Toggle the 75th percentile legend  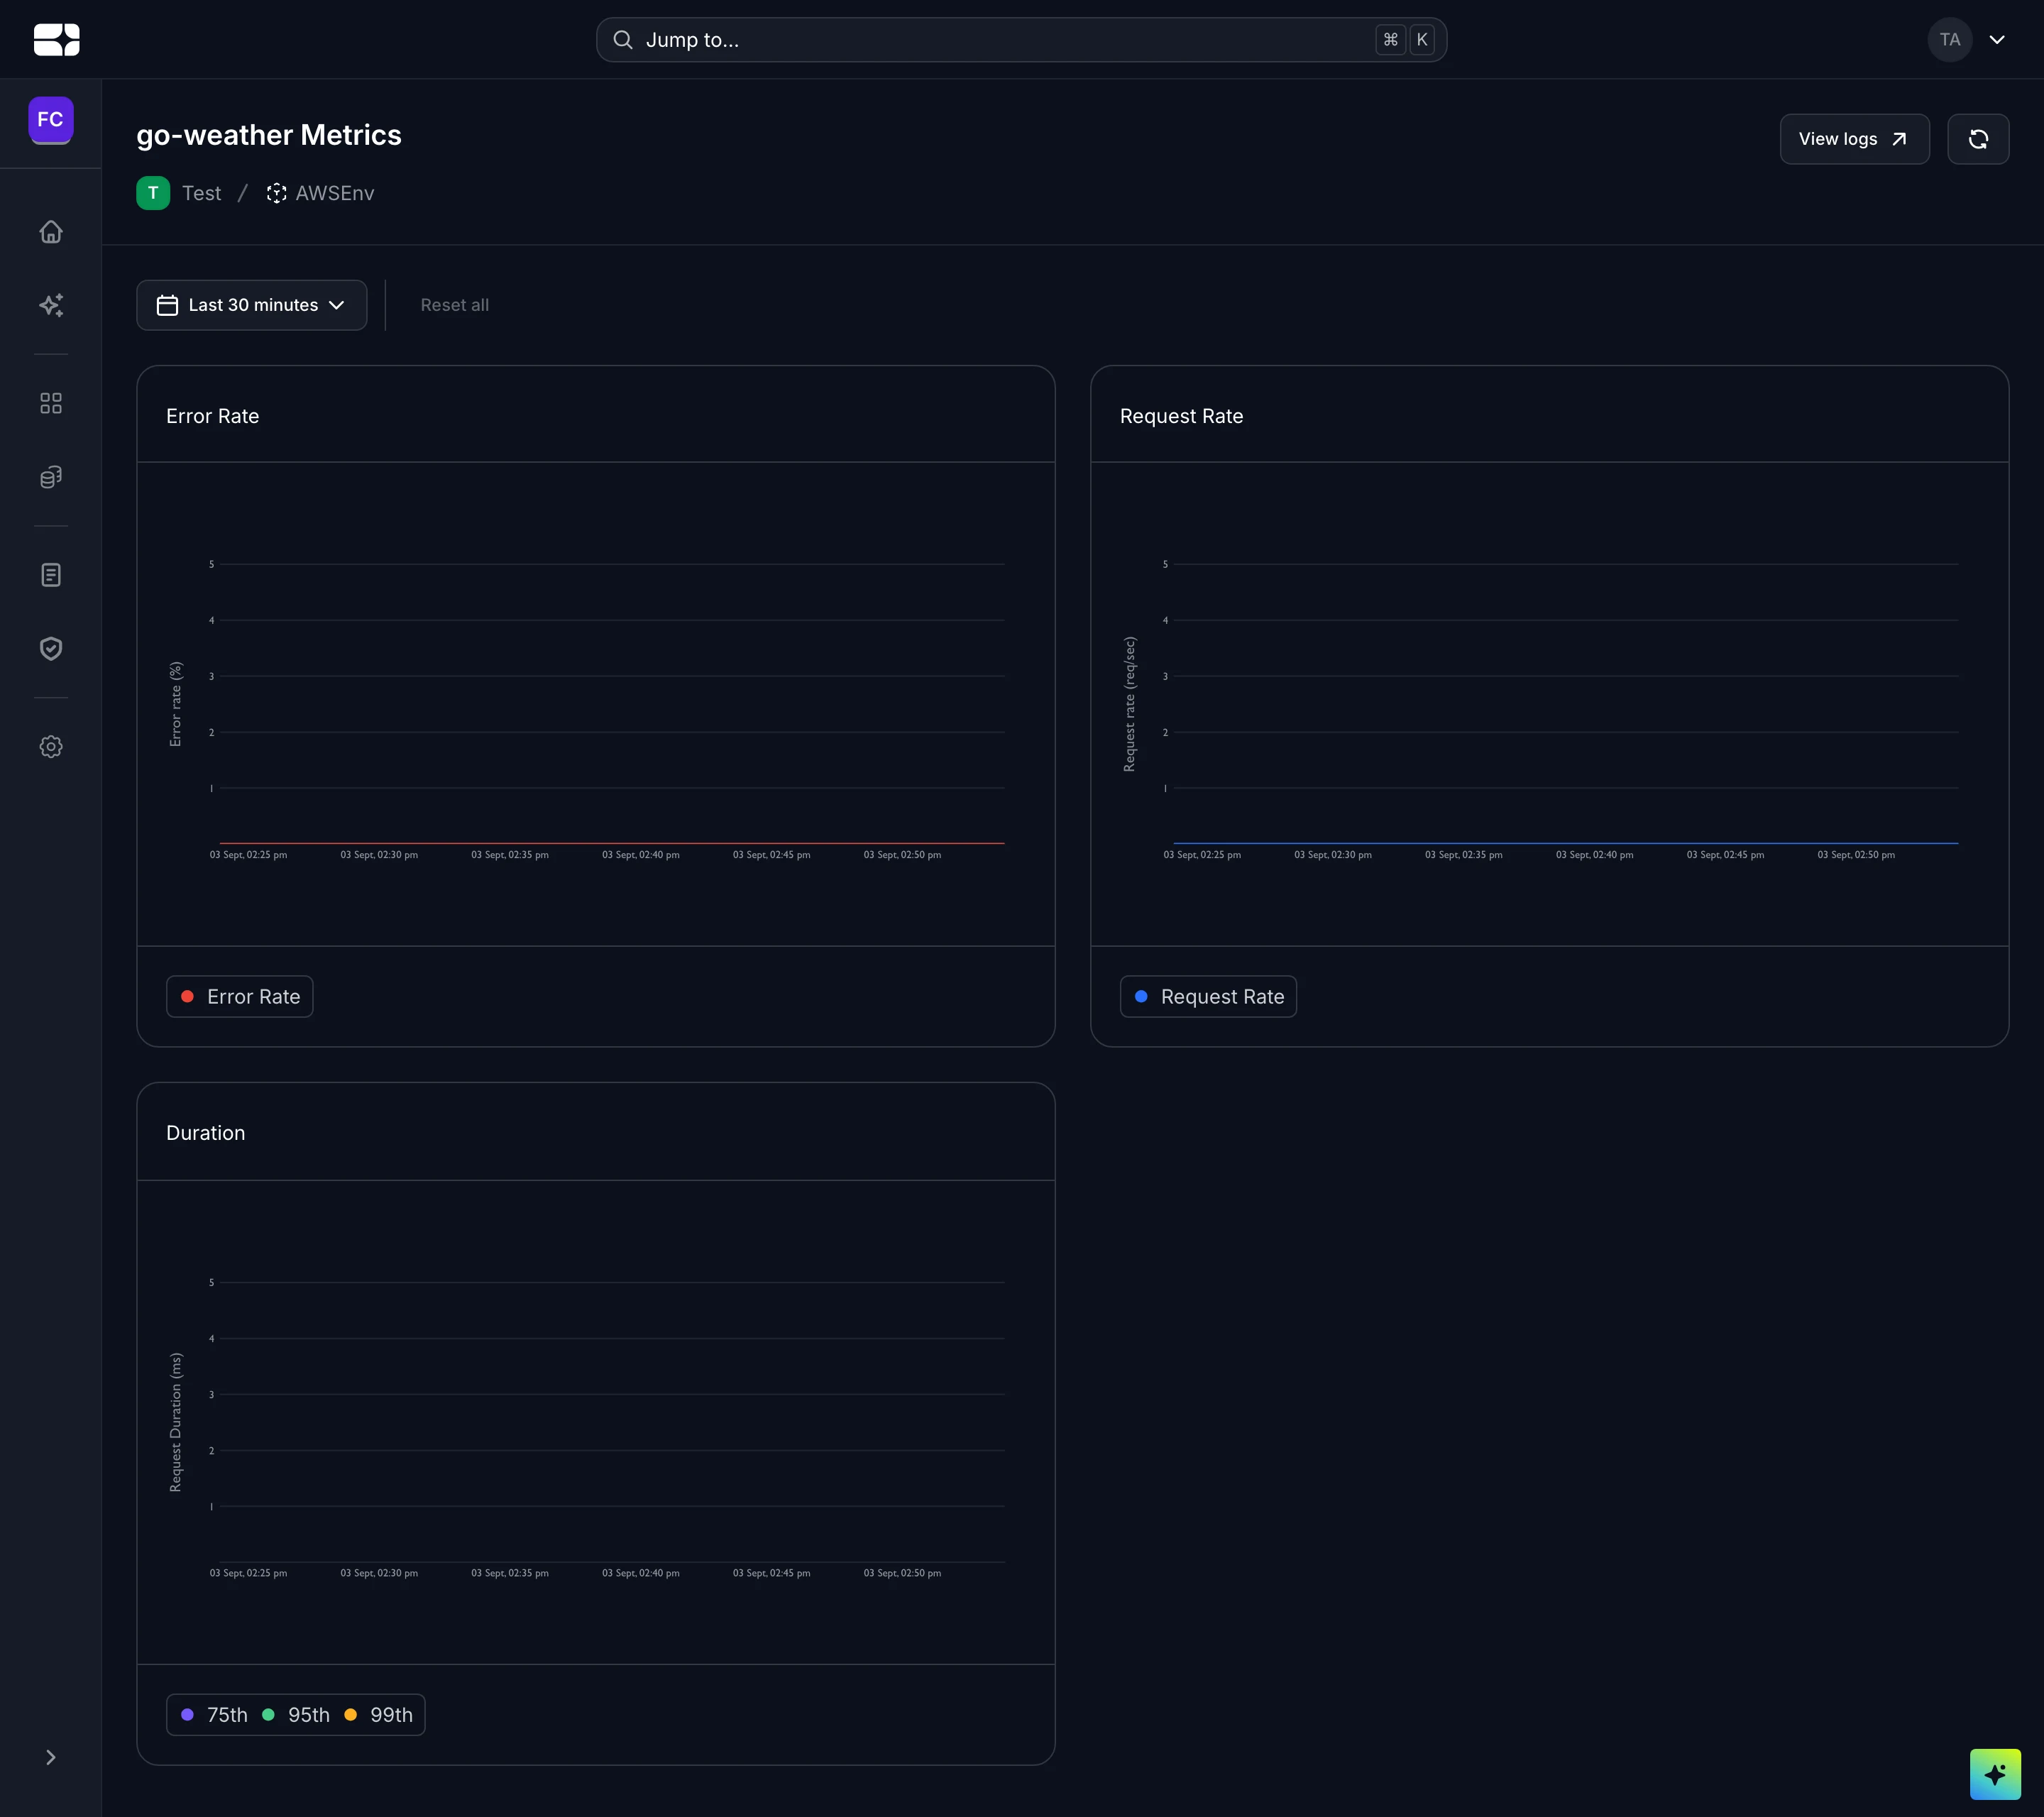click(x=214, y=1715)
